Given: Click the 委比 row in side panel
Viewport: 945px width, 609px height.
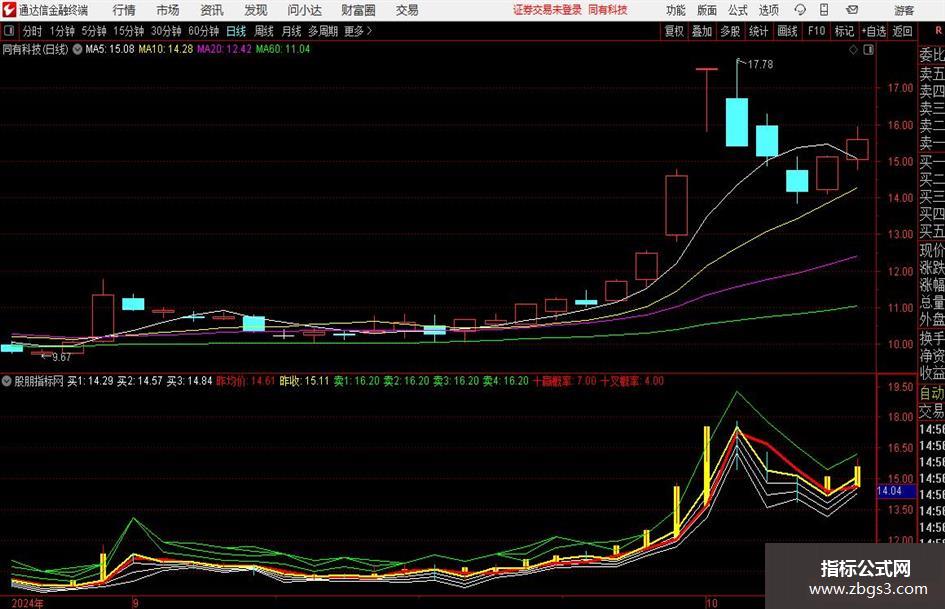Looking at the screenshot, I should (932, 55).
